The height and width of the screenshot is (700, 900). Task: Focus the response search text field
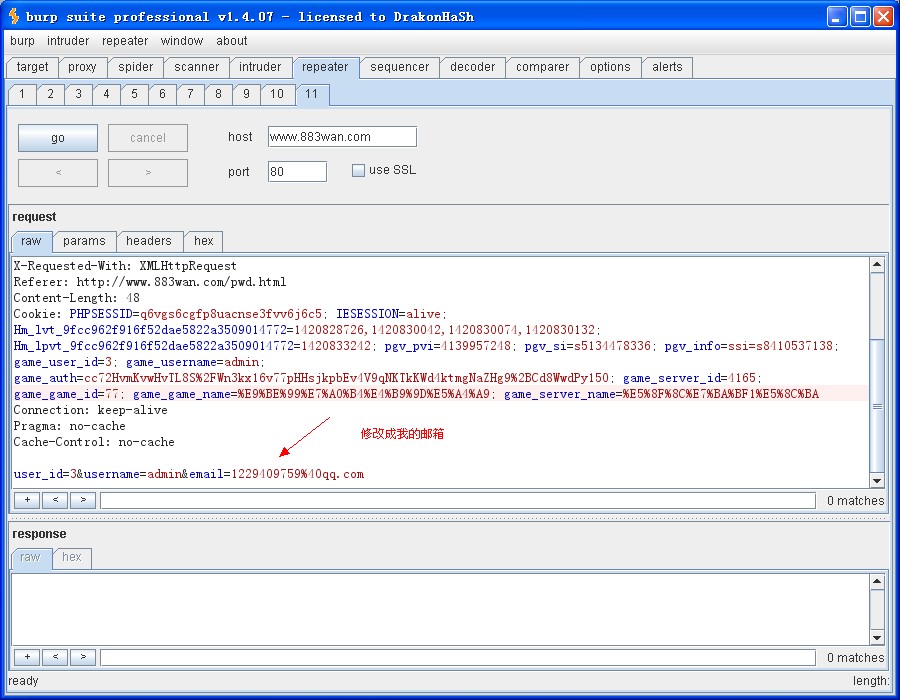(458, 658)
